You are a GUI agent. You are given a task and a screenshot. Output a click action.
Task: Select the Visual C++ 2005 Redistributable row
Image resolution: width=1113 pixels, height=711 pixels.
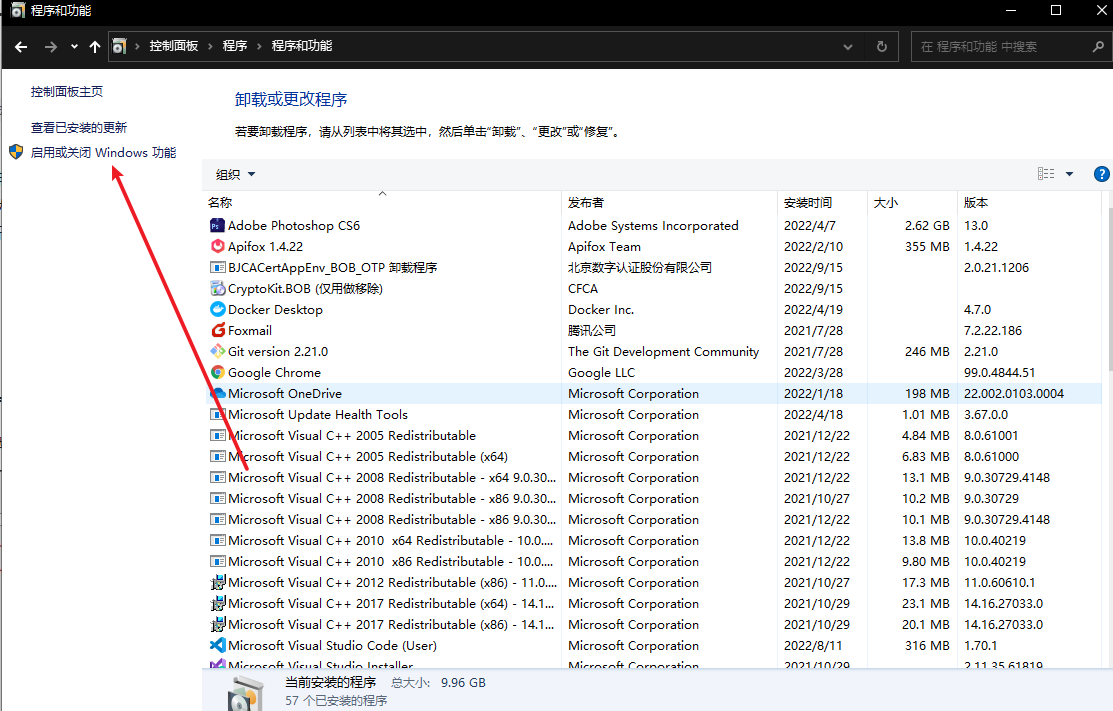tap(653, 436)
